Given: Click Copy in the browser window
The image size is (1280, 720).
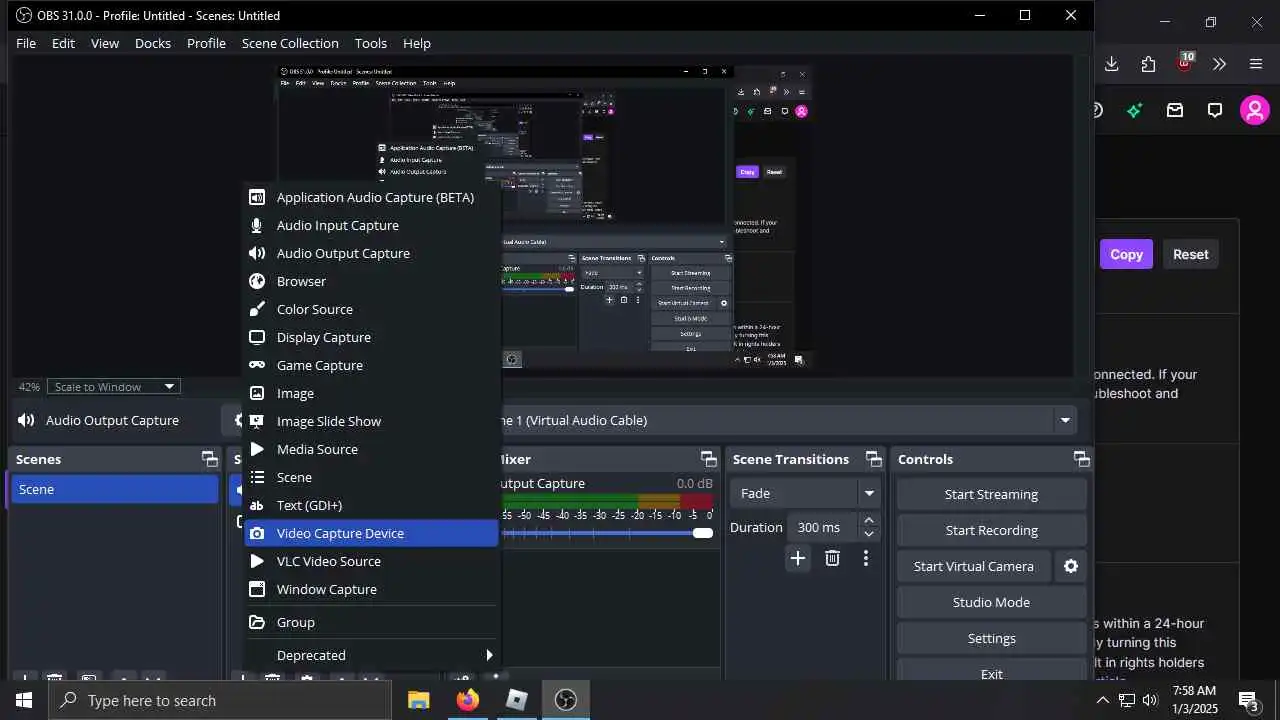Looking at the screenshot, I should [x=1126, y=254].
